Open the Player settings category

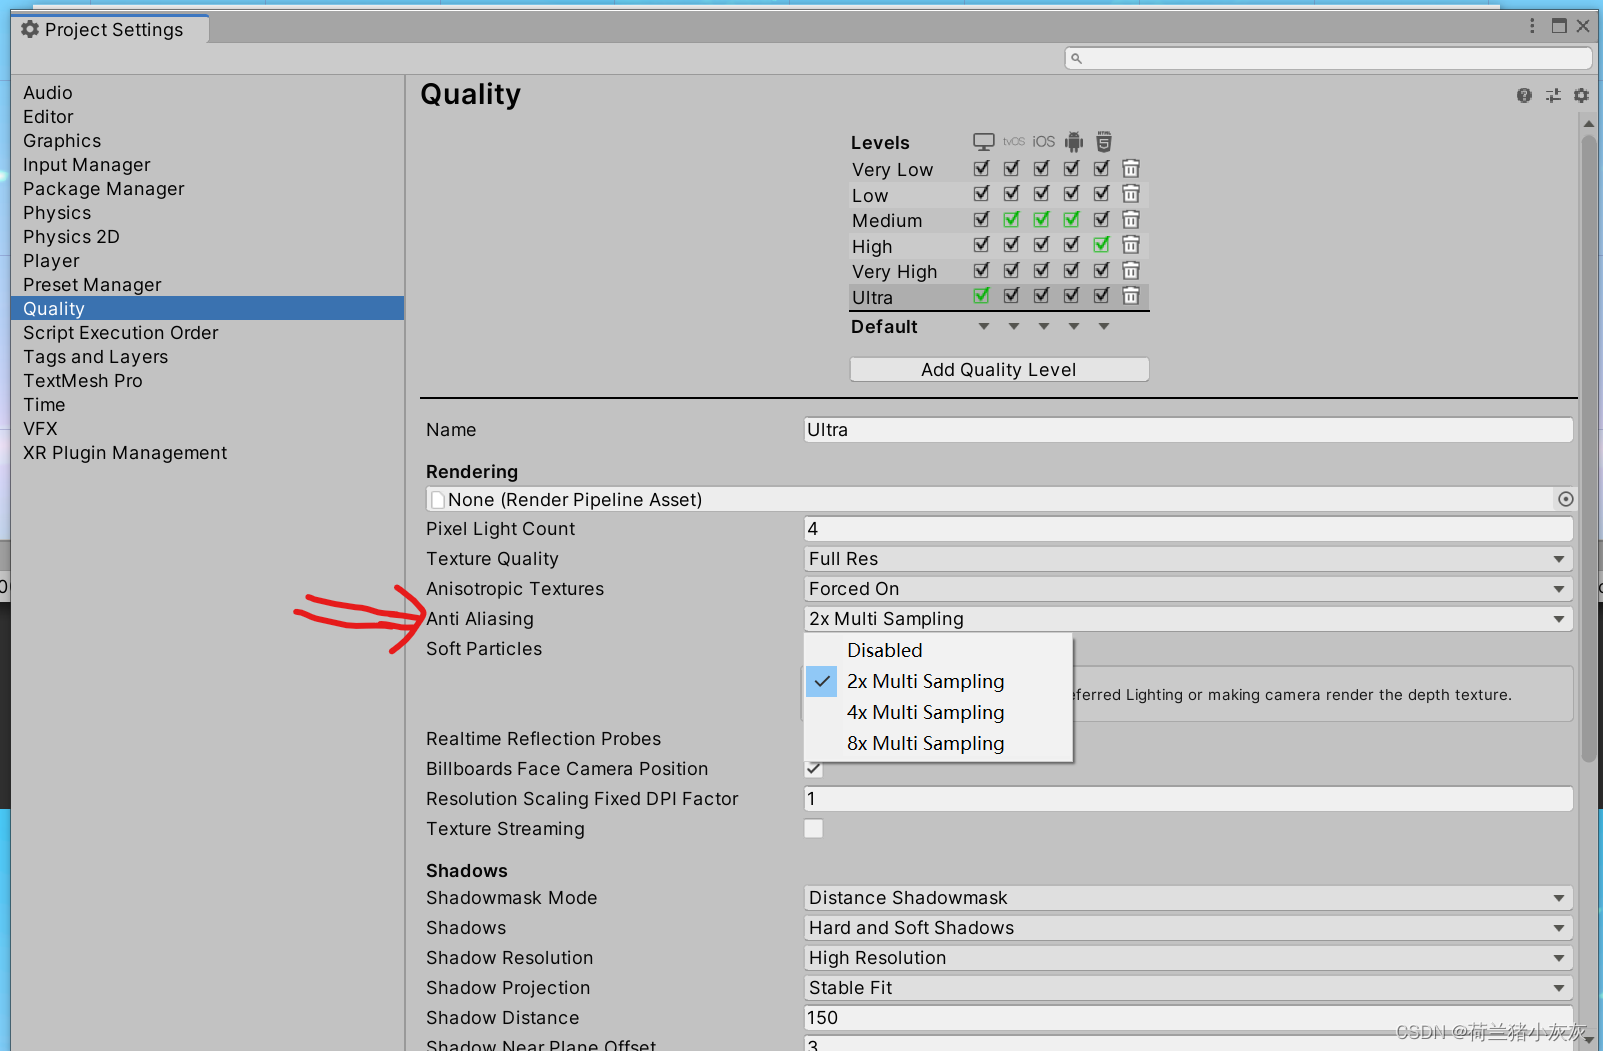(51, 261)
